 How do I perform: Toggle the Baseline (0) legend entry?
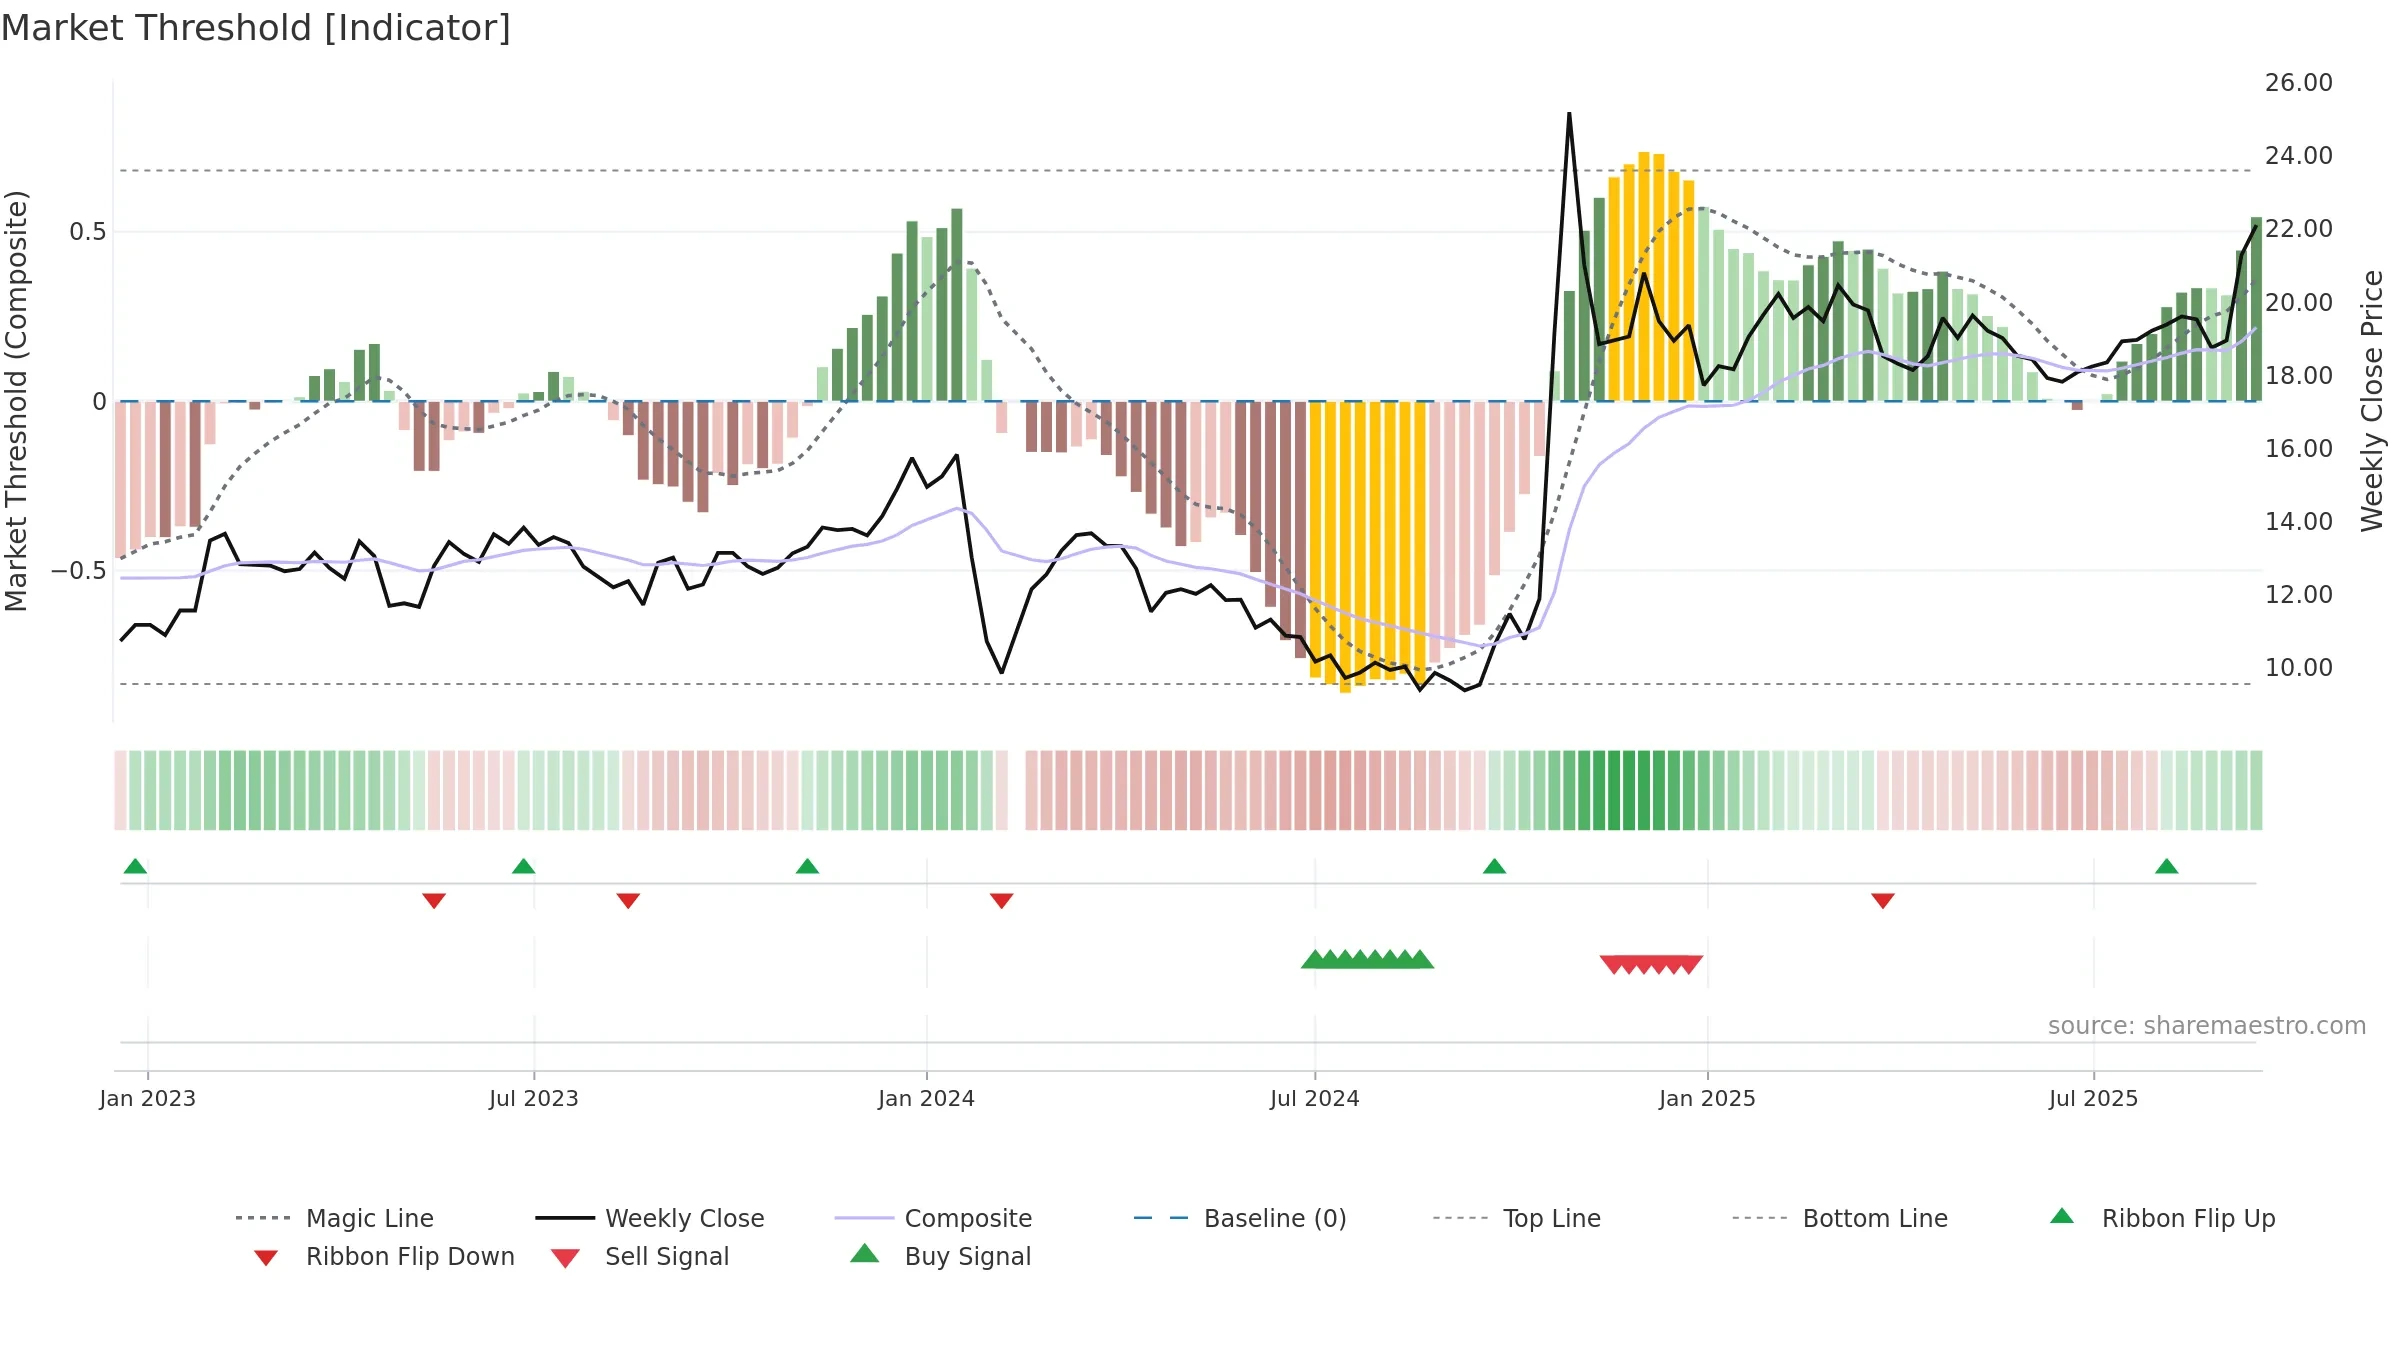point(1240,1218)
